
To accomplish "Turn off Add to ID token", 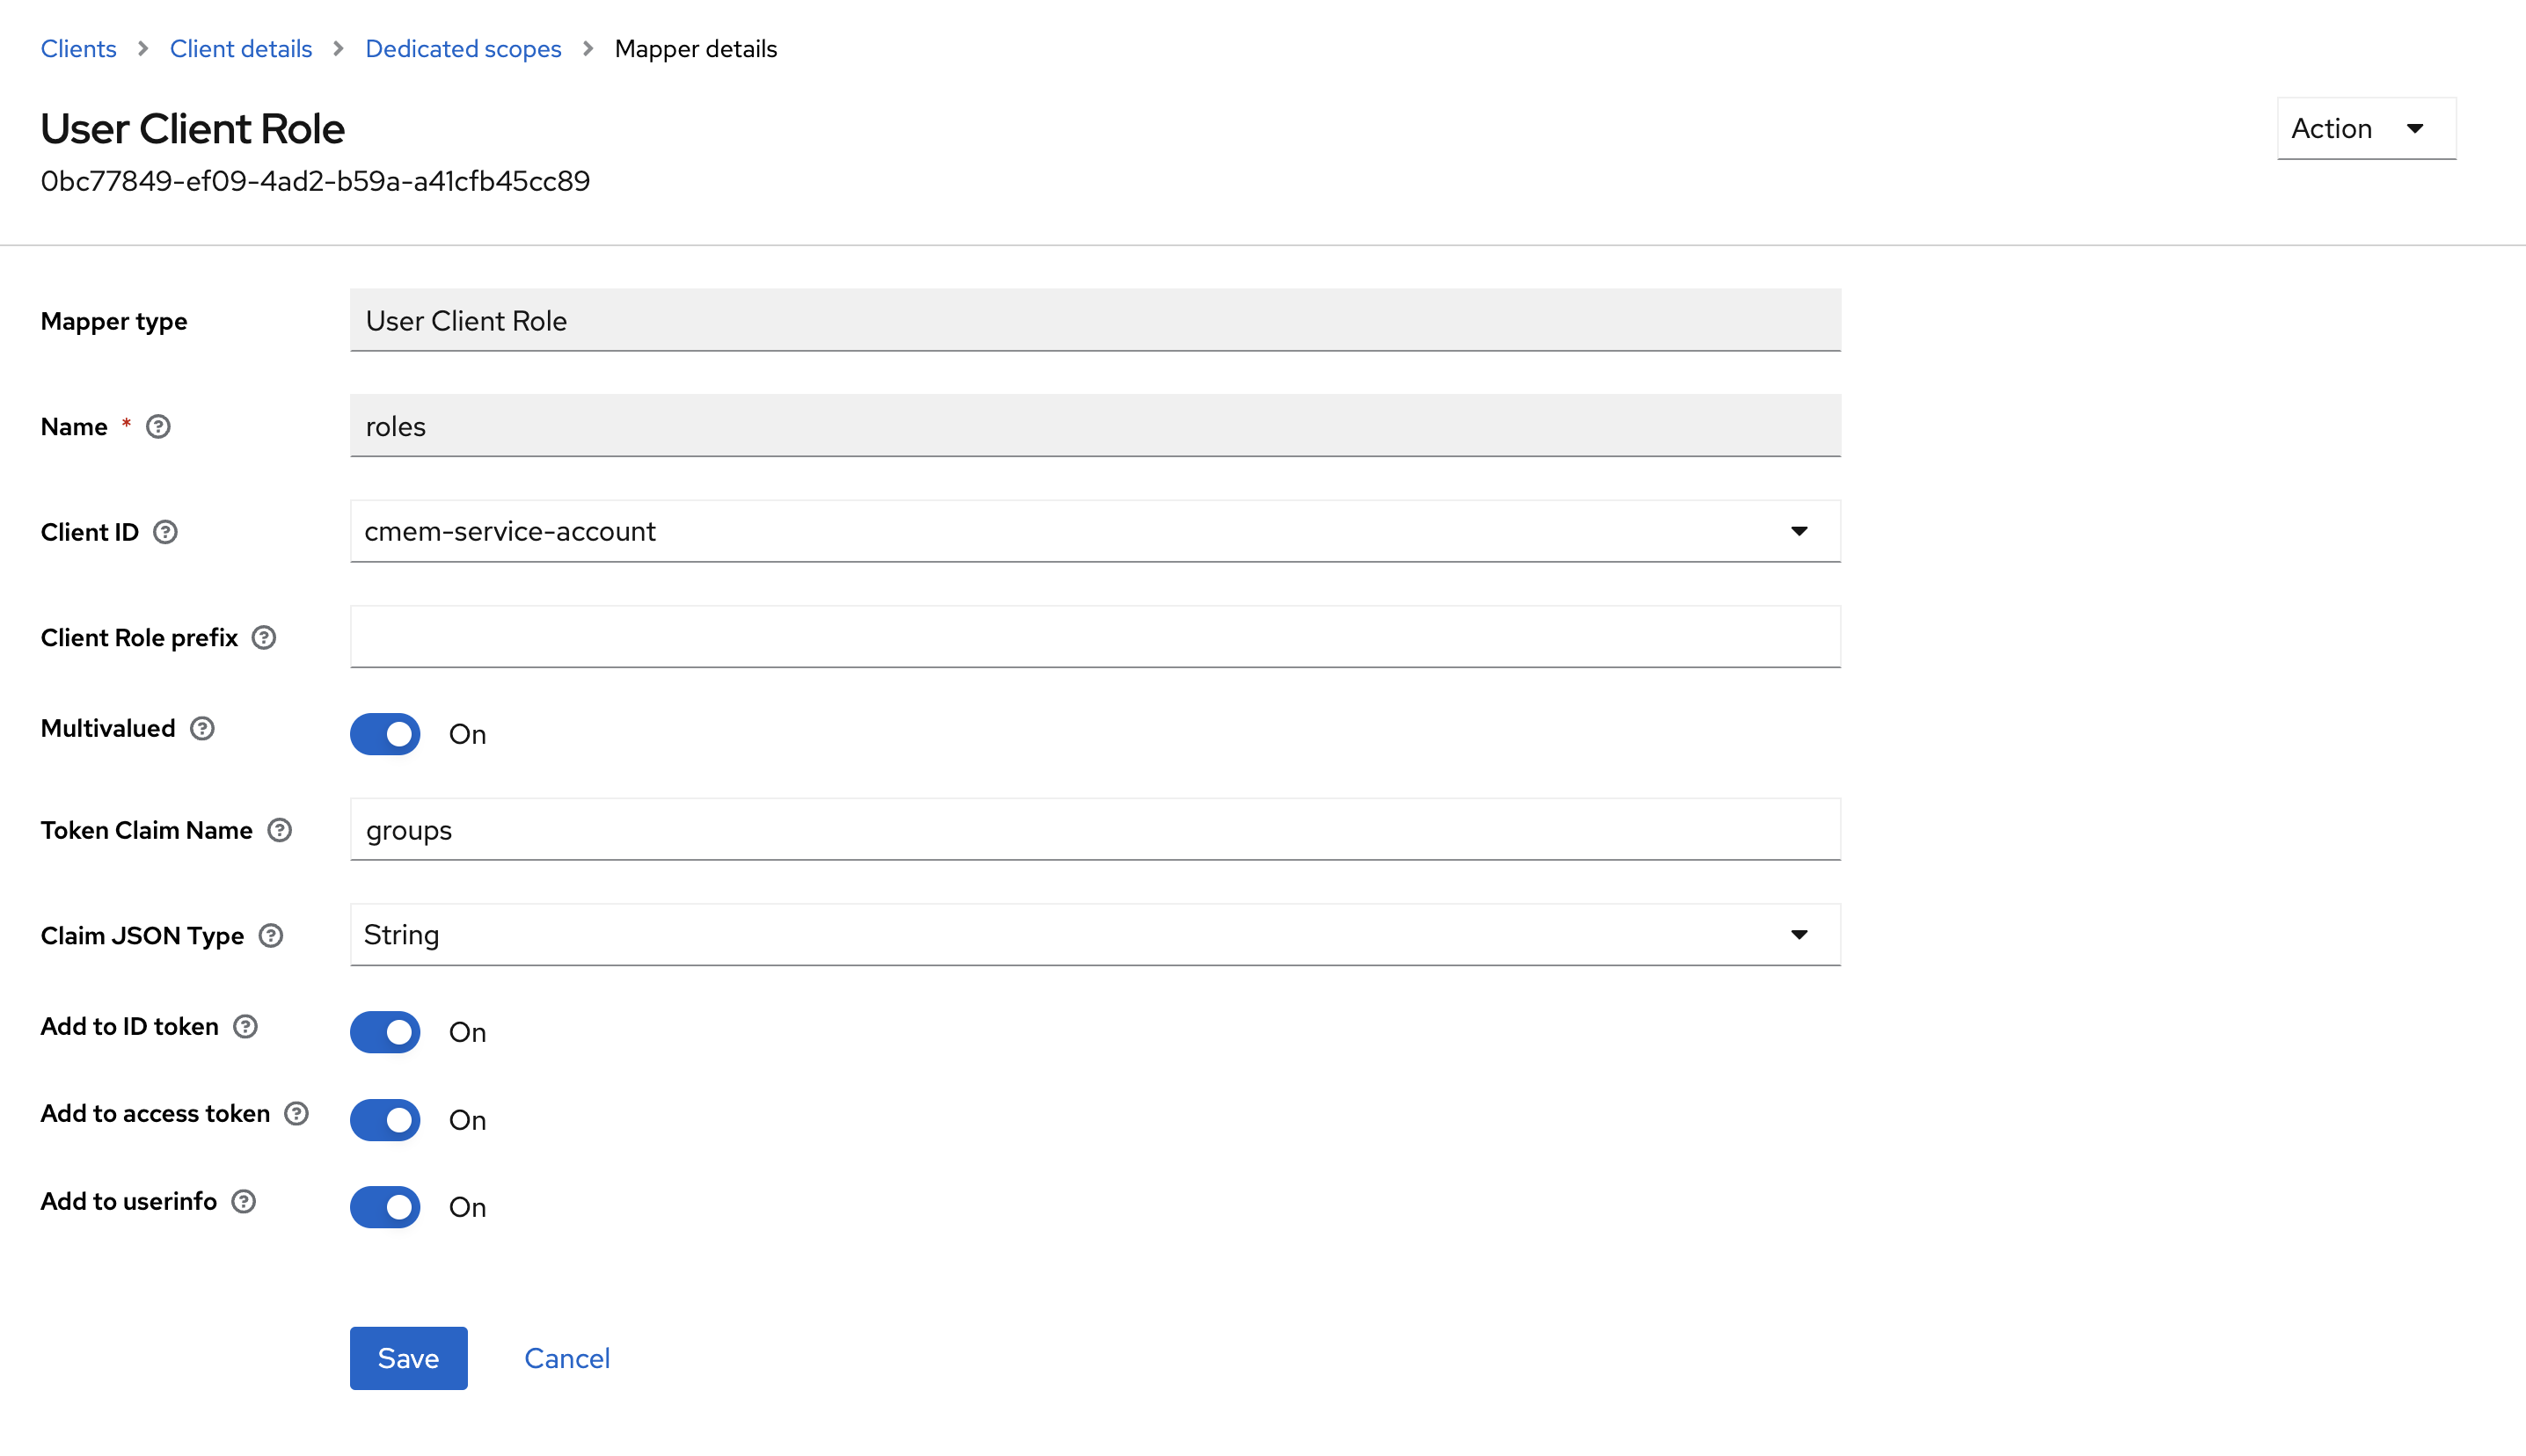I will click(385, 1032).
